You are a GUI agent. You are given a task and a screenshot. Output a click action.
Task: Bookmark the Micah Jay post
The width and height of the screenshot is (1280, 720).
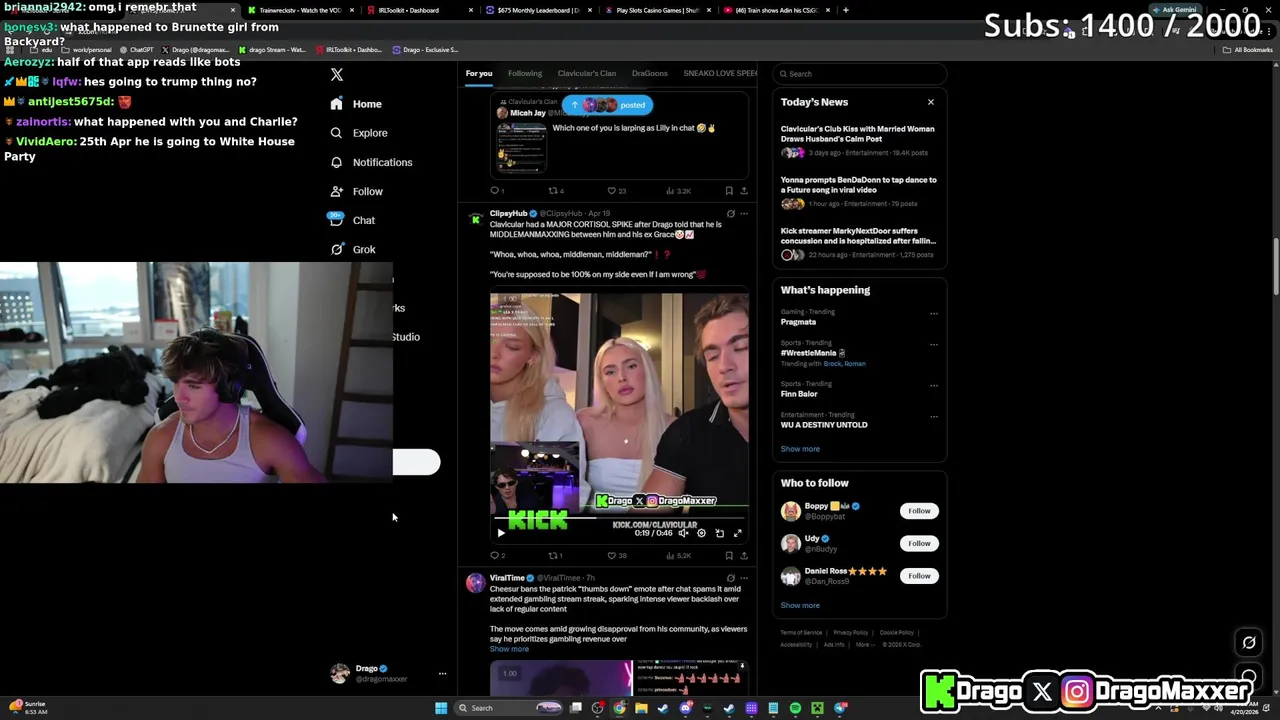(x=729, y=190)
